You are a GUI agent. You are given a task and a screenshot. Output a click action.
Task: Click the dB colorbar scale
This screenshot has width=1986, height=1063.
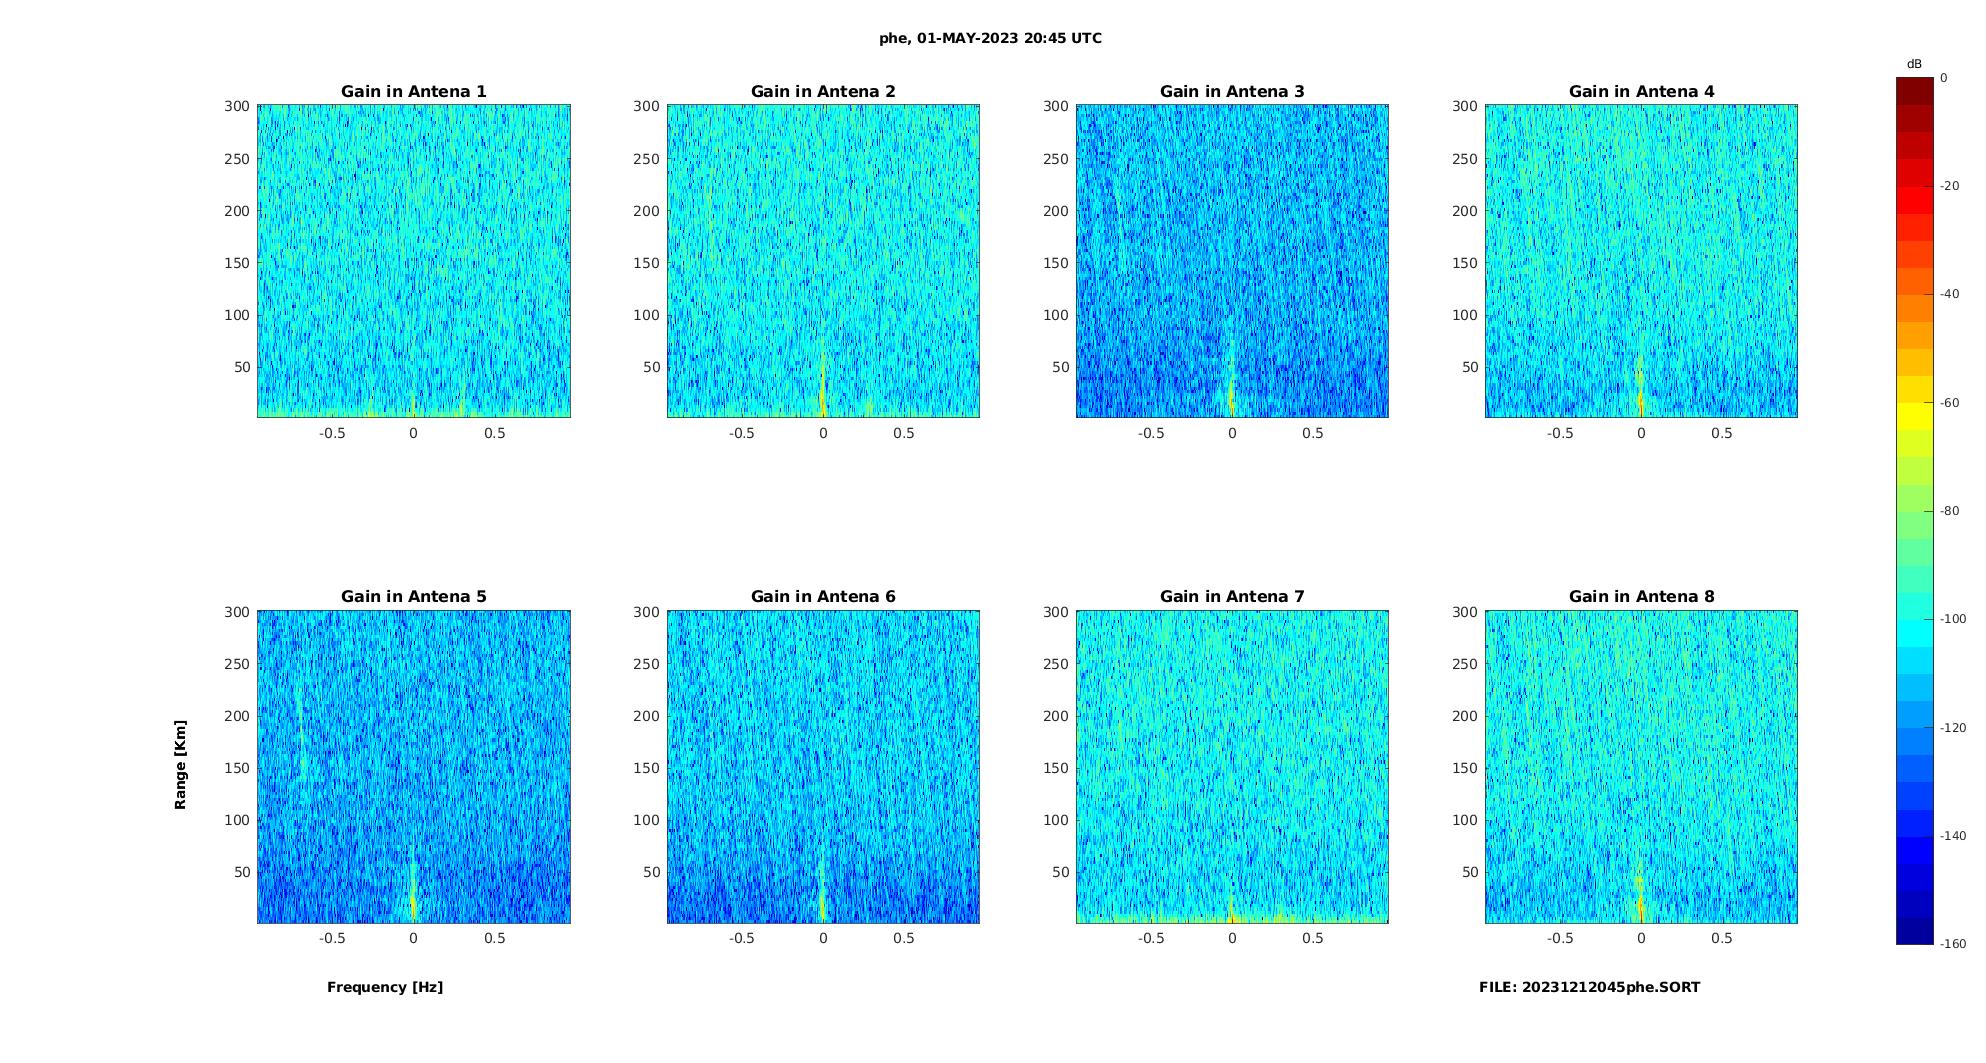(1914, 511)
